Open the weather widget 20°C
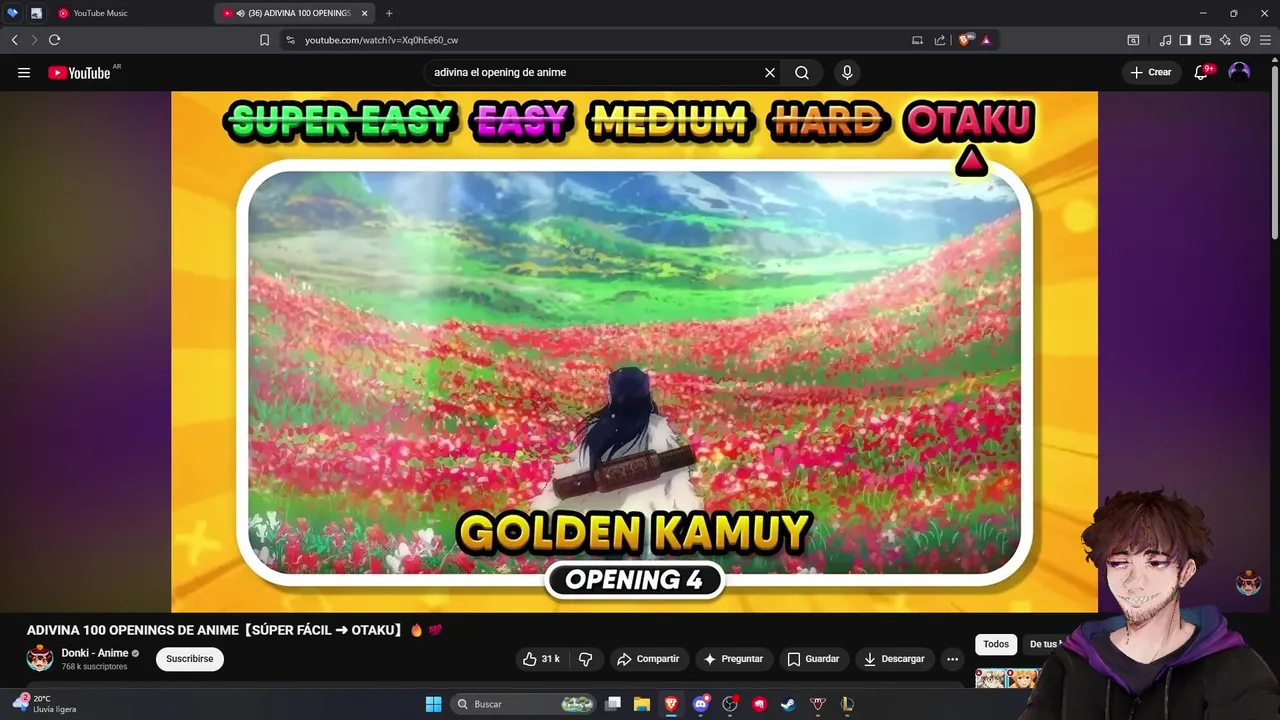1280x720 pixels. [x=45, y=703]
